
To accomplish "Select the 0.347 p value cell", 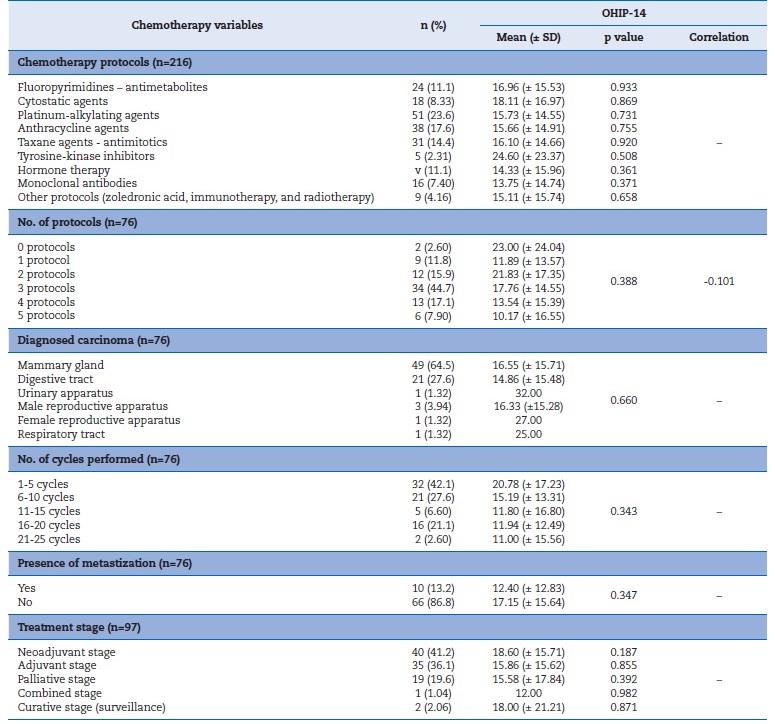I will click(624, 595).
